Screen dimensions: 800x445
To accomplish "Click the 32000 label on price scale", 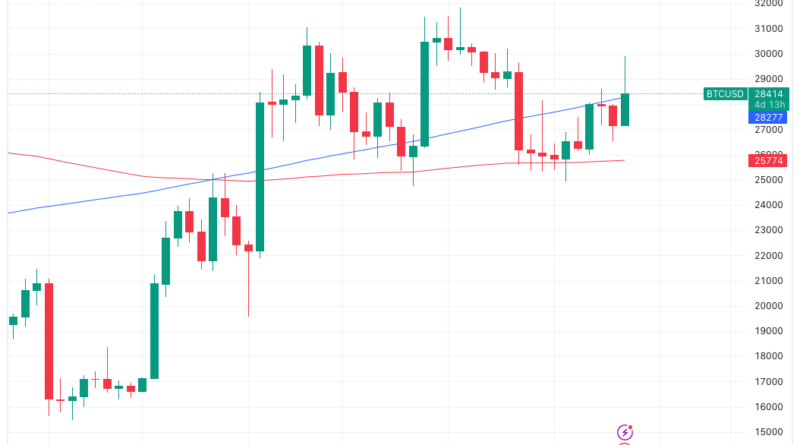I will click(769, 4).
